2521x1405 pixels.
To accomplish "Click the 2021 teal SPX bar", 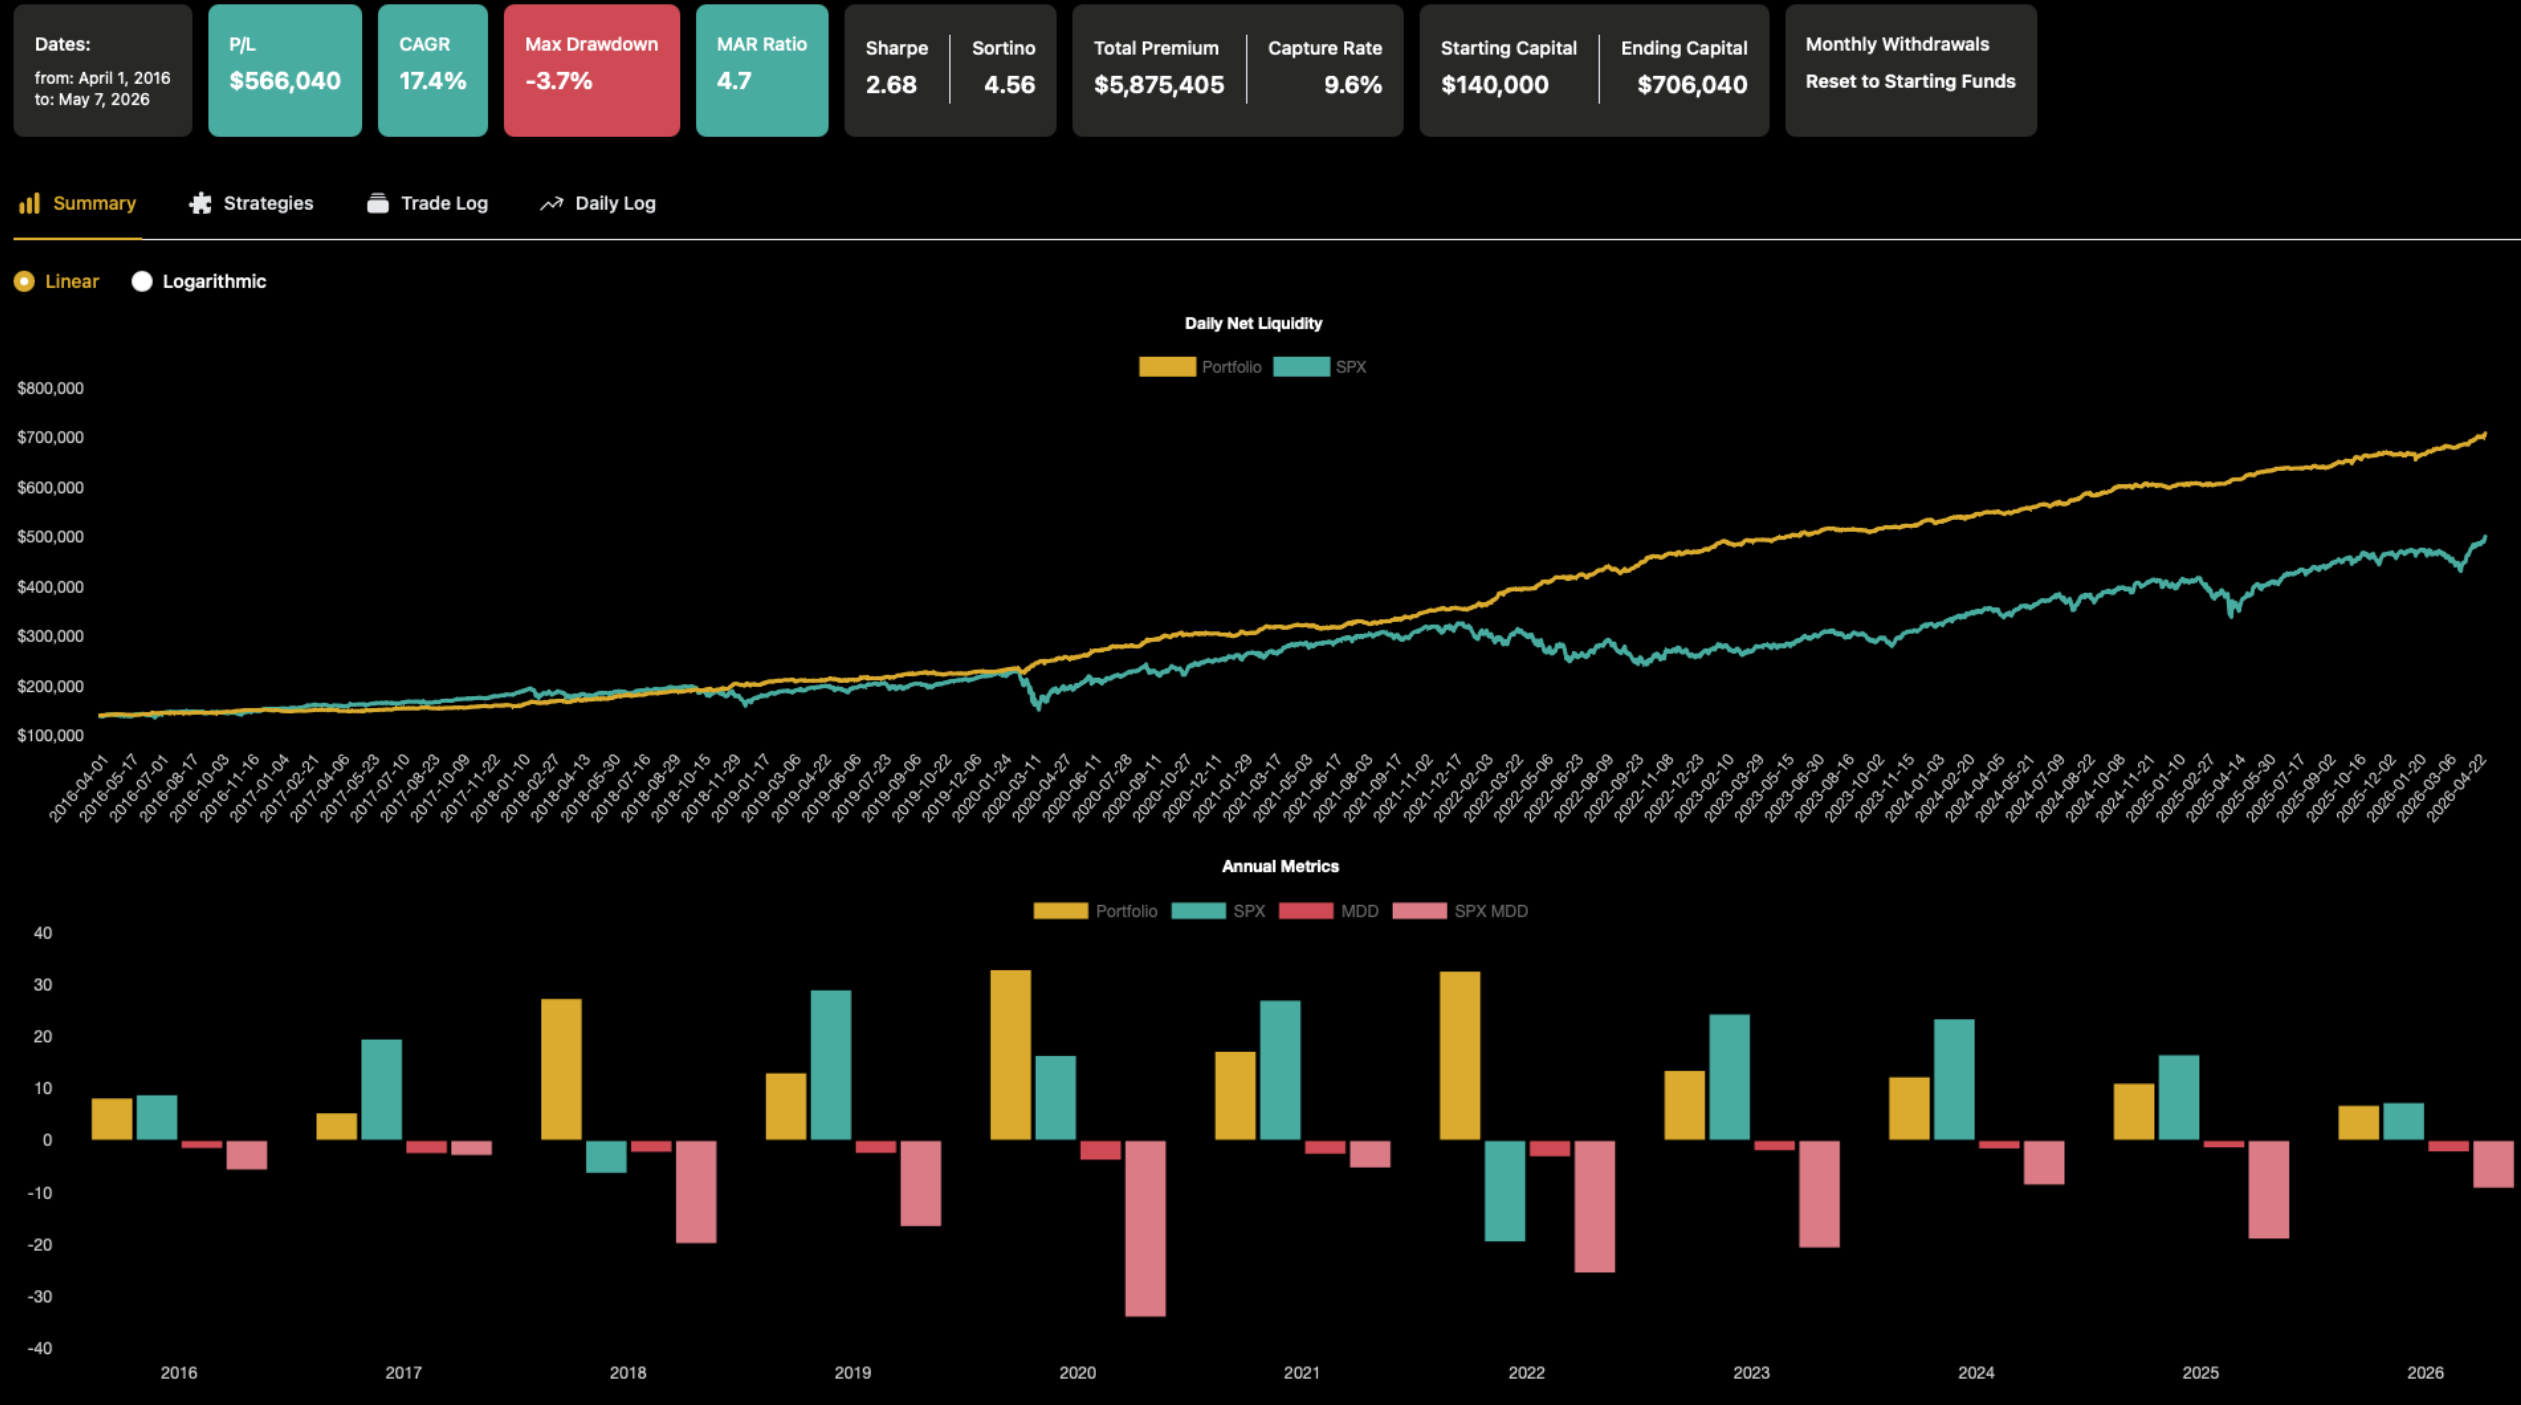I will click(x=1280, y=1070).
